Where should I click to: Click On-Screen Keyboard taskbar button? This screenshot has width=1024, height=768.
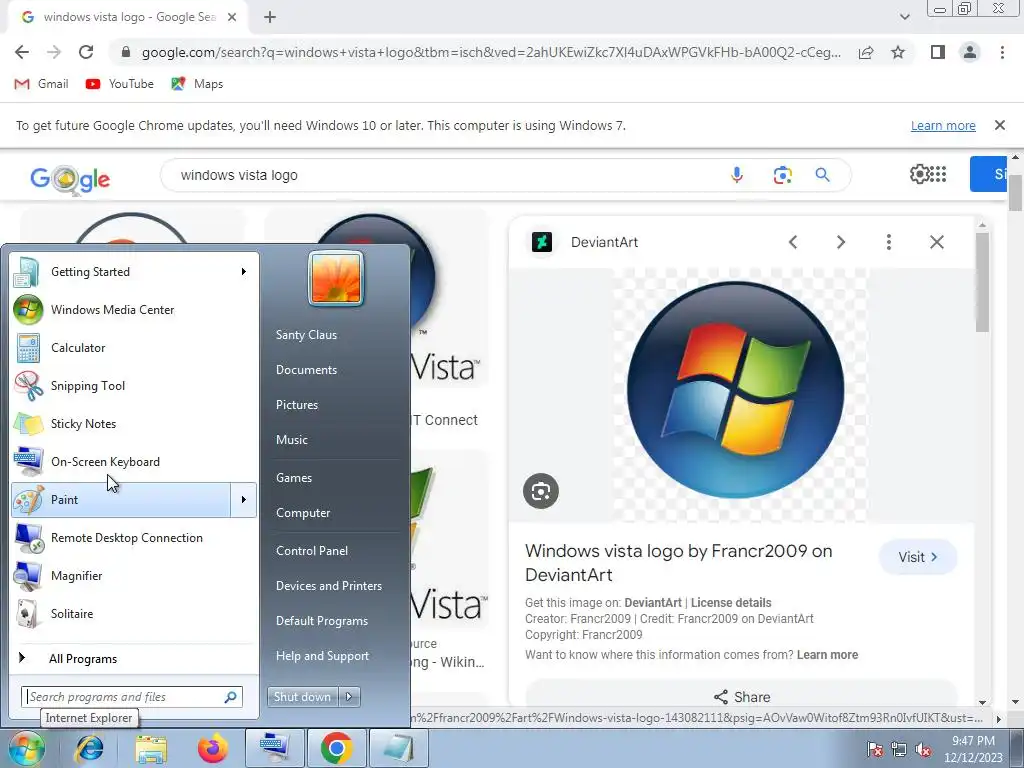coord(274,748)
